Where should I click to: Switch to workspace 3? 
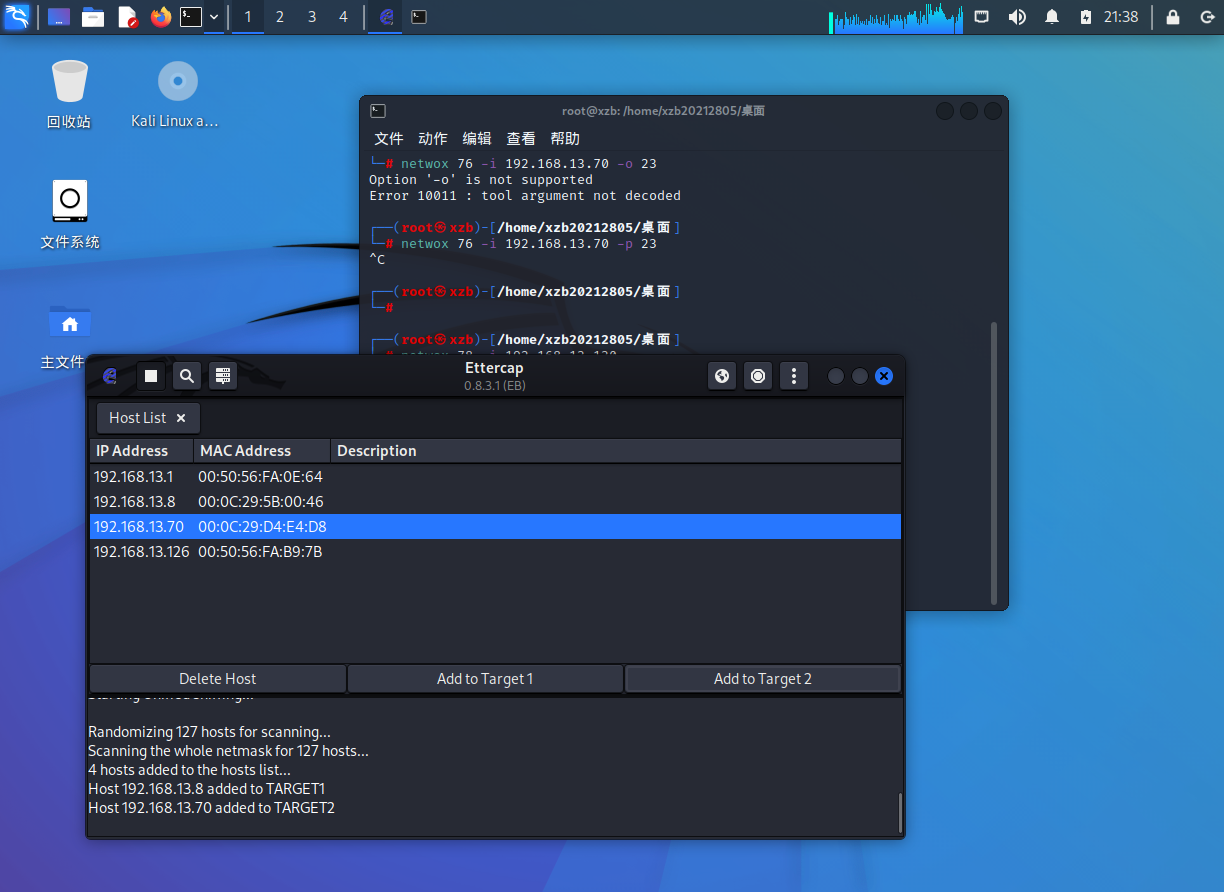coord(312,17)
